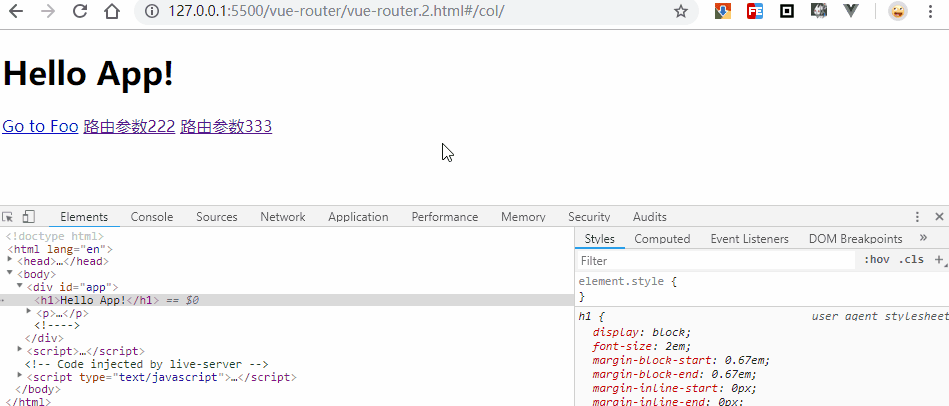The image size is (949, 406).
Task: Open the Security tab
Action: [x=589, y=217]
